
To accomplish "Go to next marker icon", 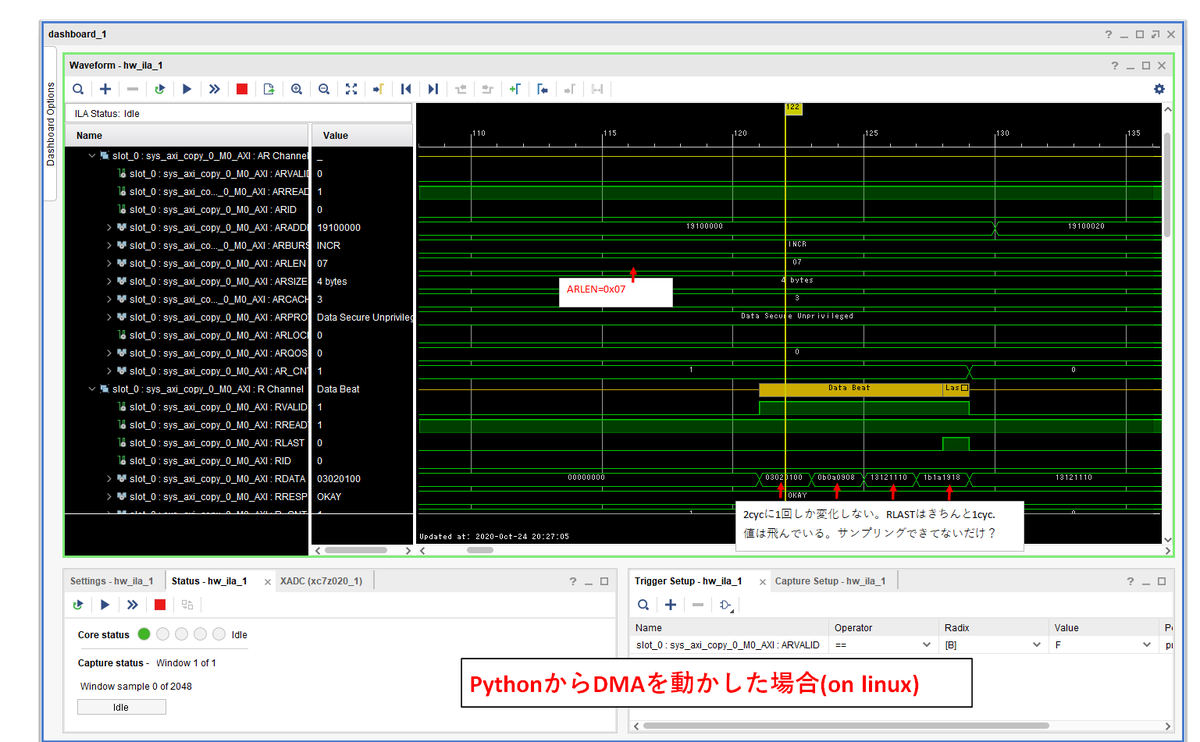I will pos(569,89).
